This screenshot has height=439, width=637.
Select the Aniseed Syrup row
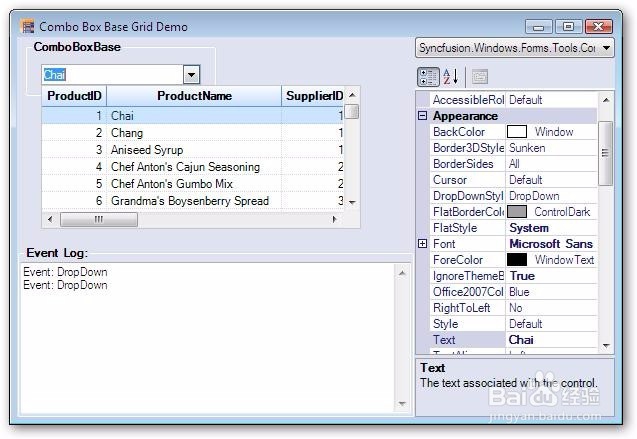point(193,150)
